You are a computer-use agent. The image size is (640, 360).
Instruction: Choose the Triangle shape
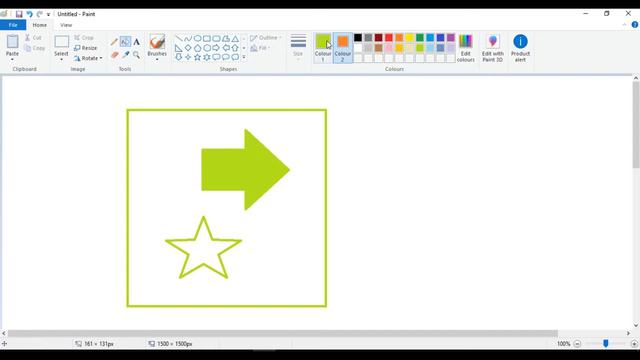point(236,39)
